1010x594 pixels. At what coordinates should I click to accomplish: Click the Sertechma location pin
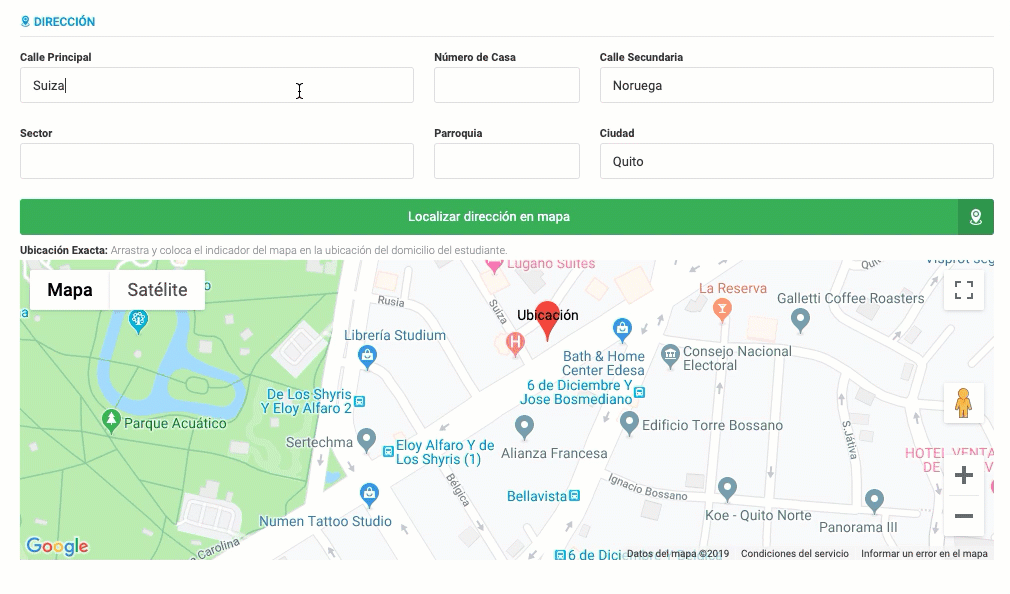367,440
